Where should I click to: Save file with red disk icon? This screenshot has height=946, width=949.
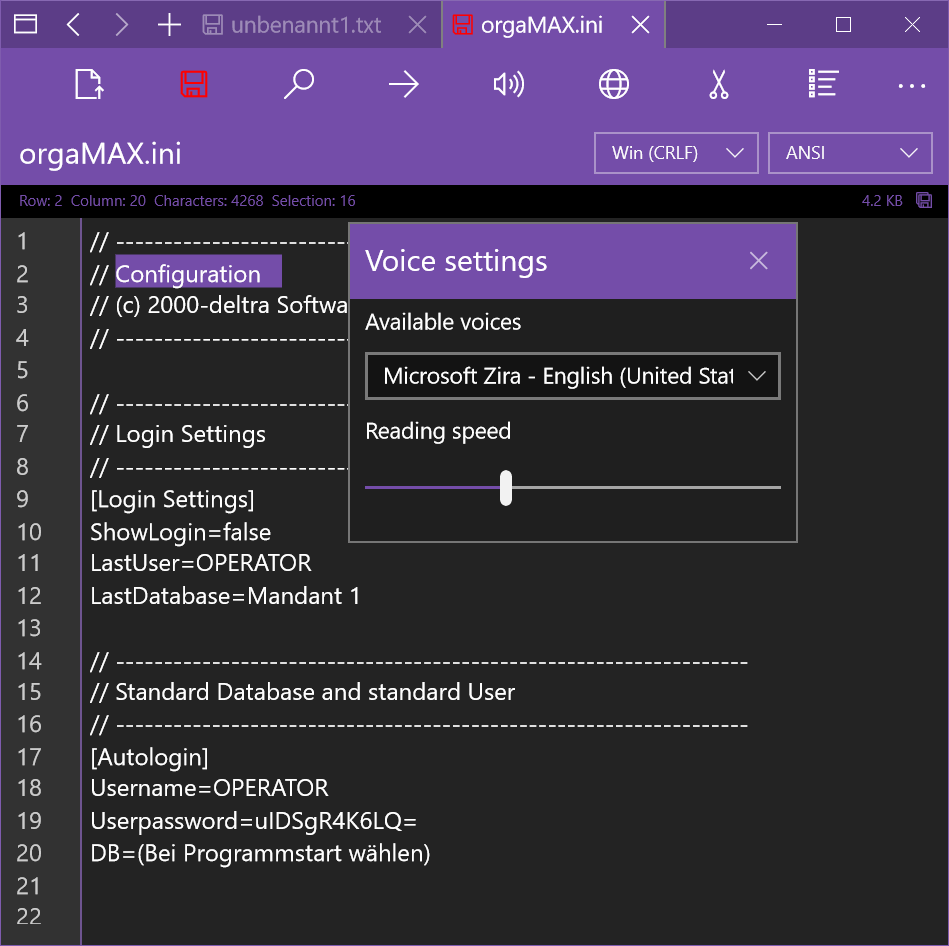click(194, 84)
